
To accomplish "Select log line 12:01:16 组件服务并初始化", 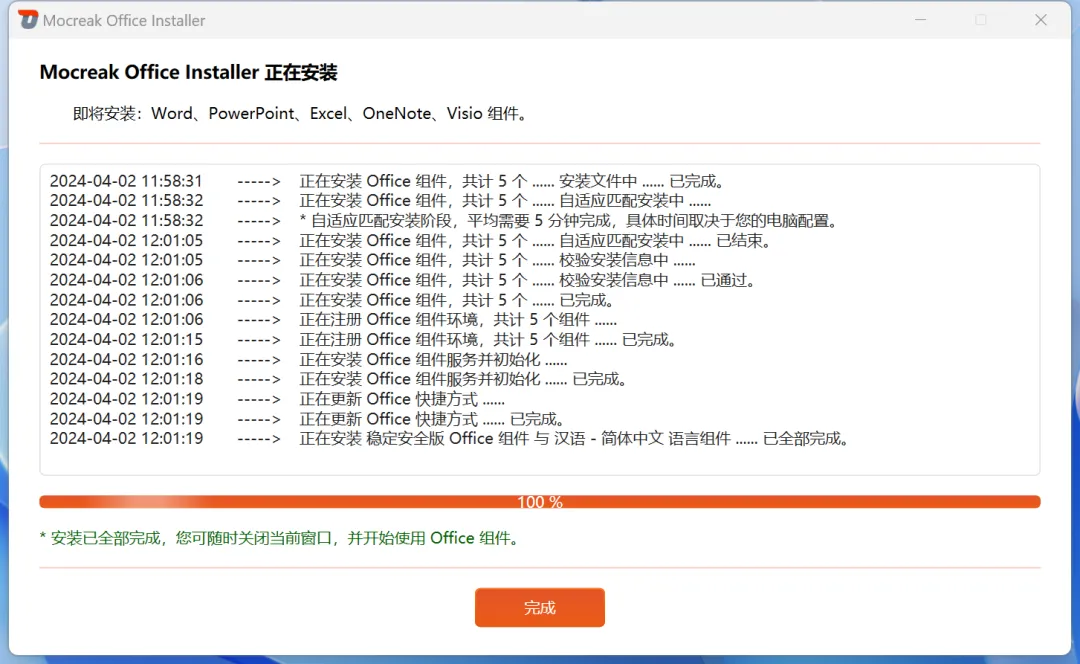I will [309, 359].
